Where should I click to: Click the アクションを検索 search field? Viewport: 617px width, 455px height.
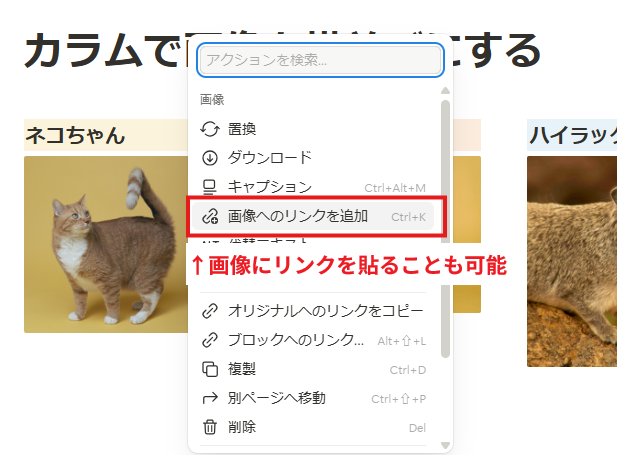point(320,60)
